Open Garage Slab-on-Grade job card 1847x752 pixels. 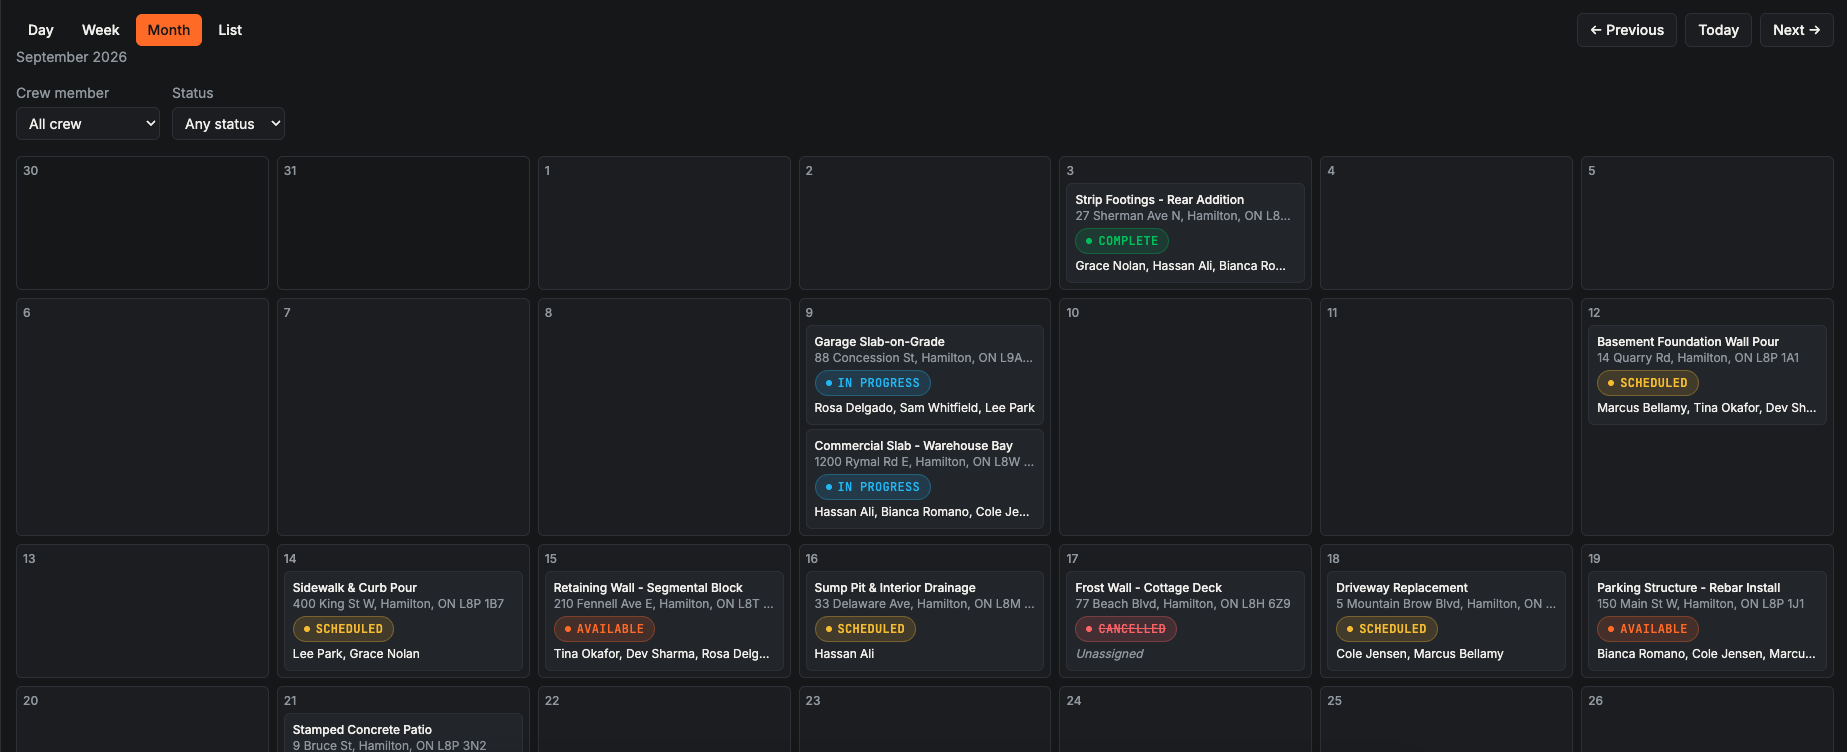click(x=924, y=375)
